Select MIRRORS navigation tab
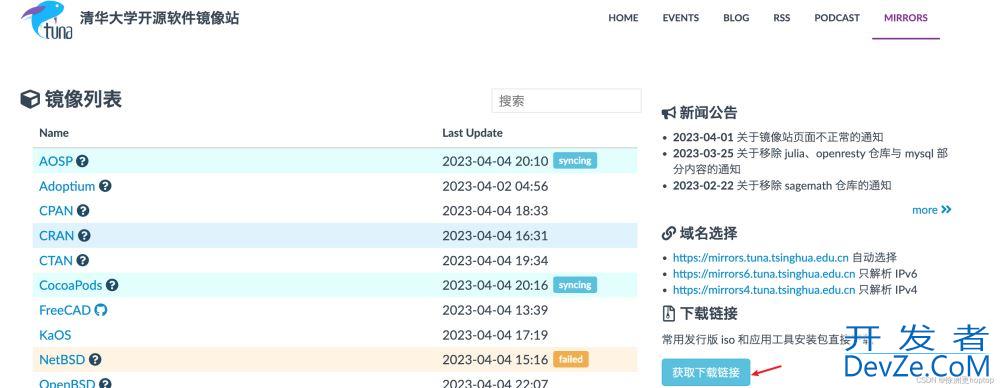This screenshot has width=1000, height=388. coord(906,18)
